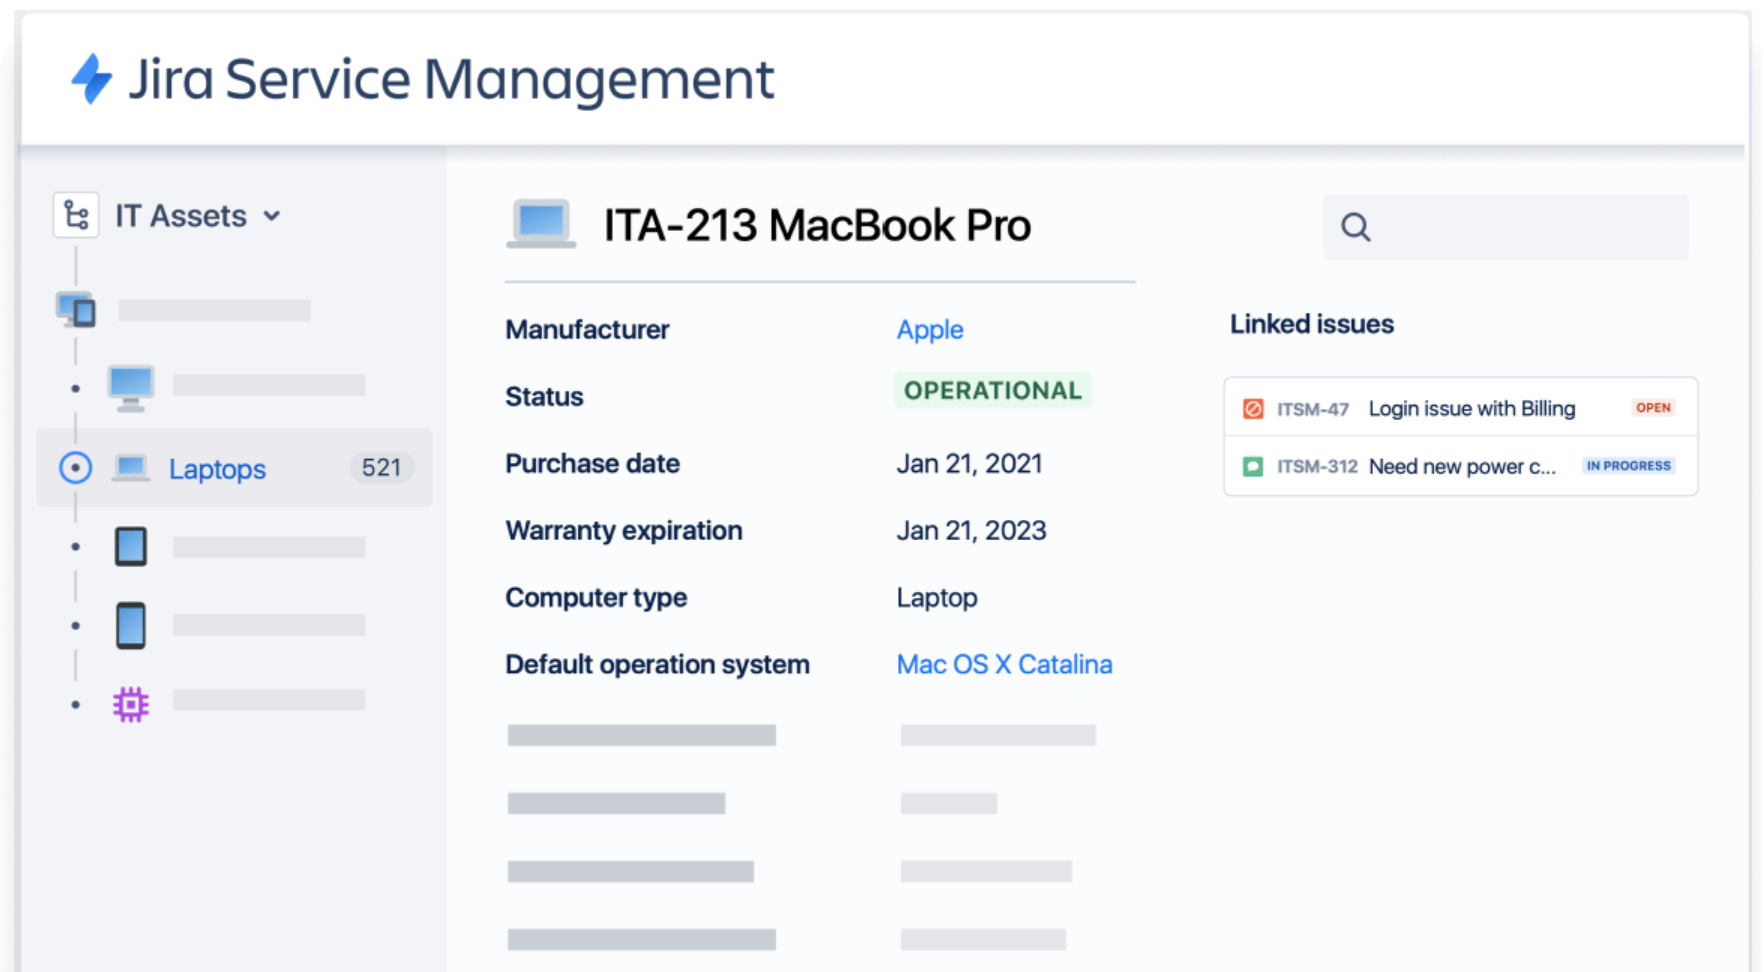Focus the search input field
The height and width of the screenshot is (972, 1764).
1505,227
